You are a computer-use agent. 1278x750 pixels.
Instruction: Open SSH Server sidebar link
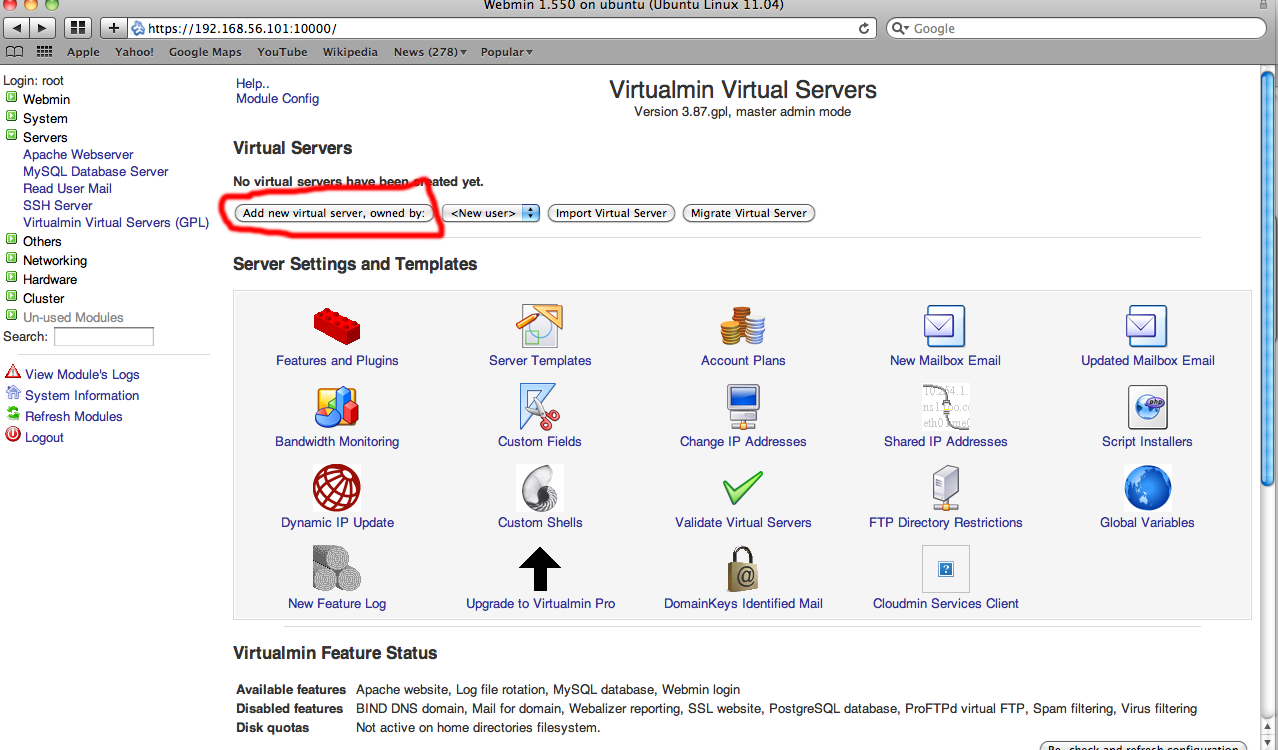point(58,206)
